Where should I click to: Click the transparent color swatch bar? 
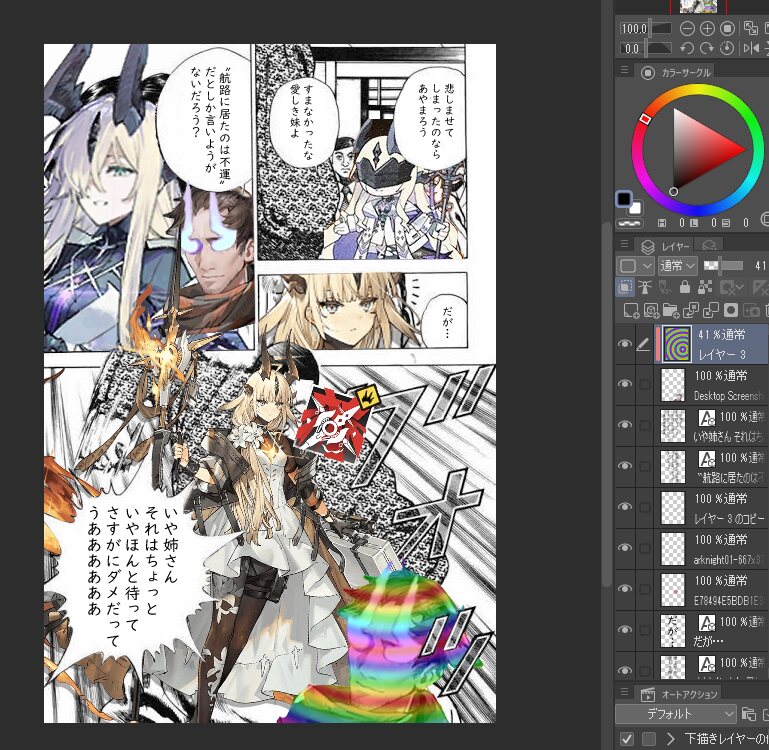point(630,223)
